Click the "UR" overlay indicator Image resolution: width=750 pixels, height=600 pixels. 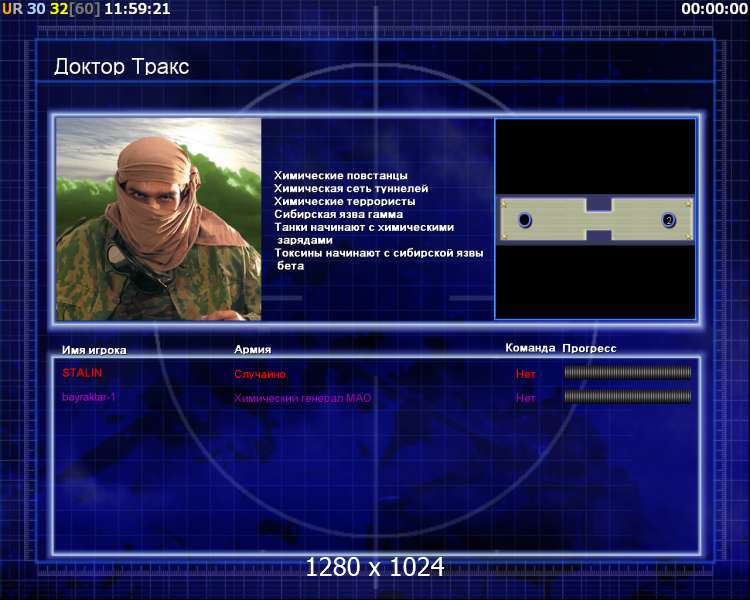click(12, 9)
